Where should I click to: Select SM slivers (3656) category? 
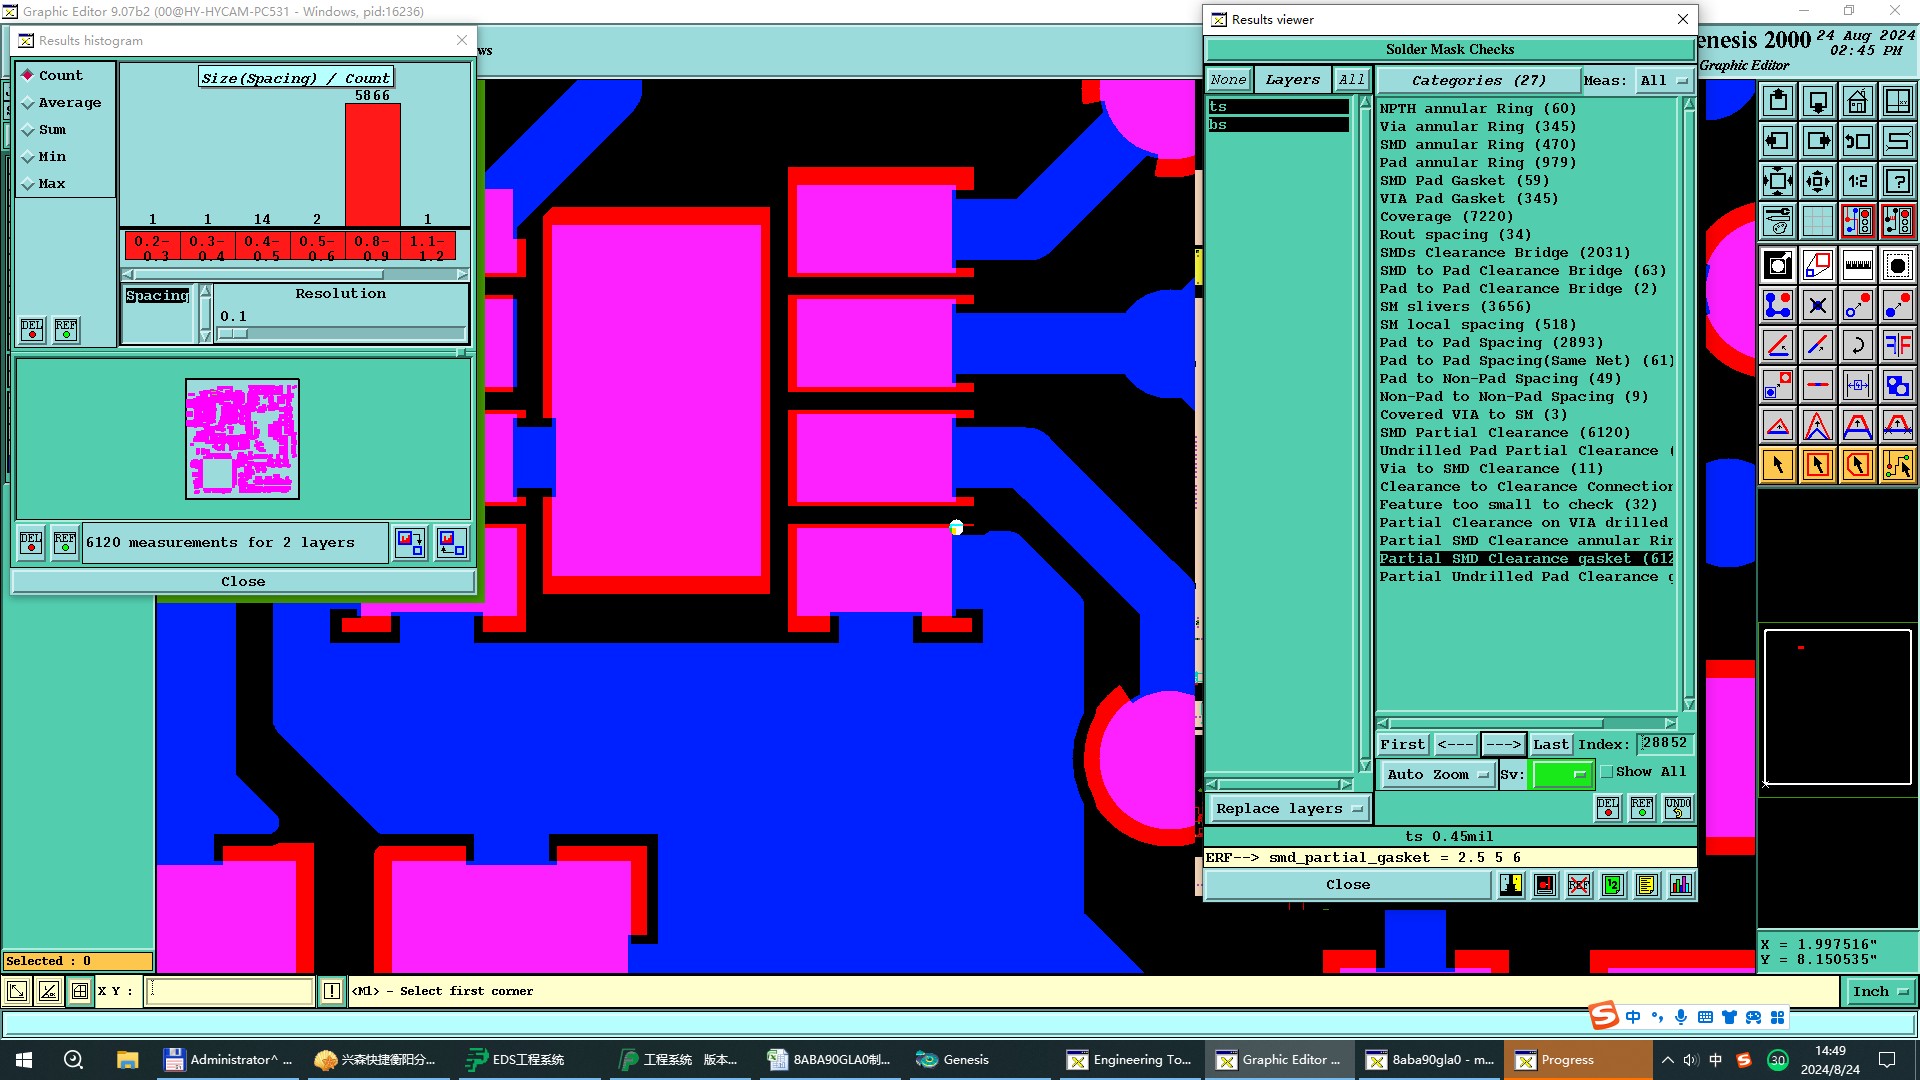pyautogui.click(x=1454, y=307)
